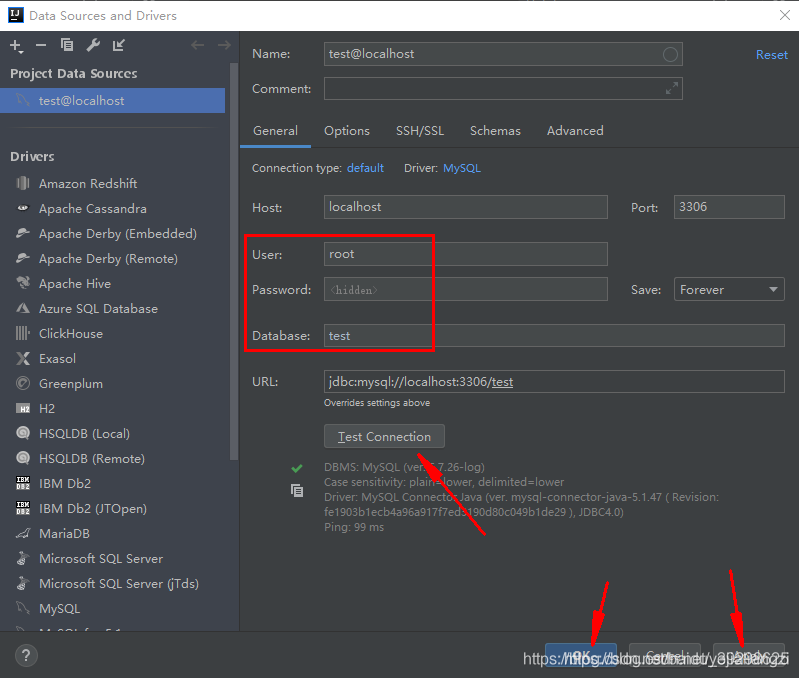Expand the Comment field with the arrows icon
The image size is (799, 678).
pos(671,89)
